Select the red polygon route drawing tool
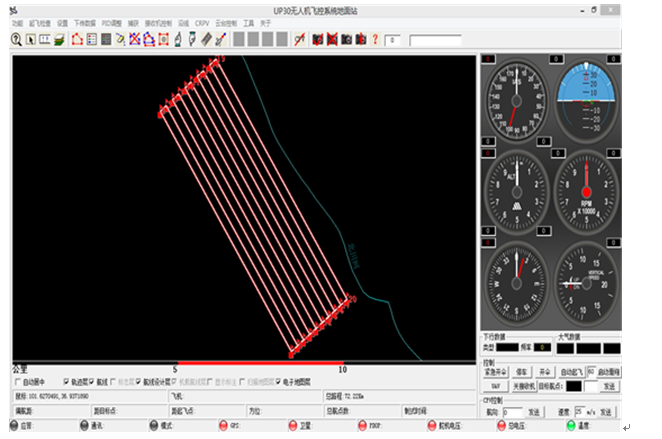The image size is (662, 439). click(77, 39)
